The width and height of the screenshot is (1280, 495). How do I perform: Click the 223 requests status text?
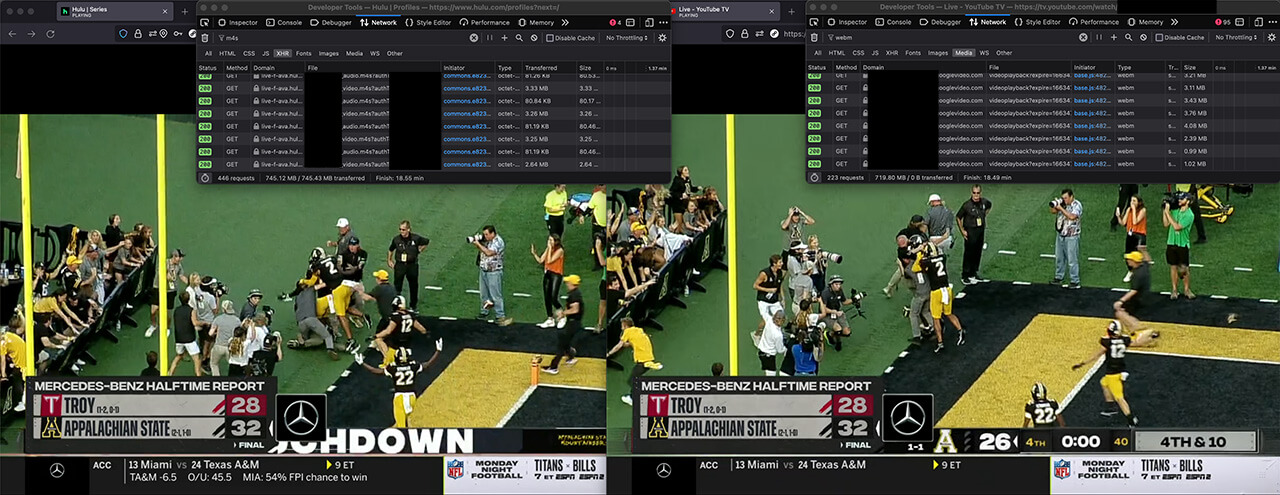pyautogui.click(x=846, y=177)
